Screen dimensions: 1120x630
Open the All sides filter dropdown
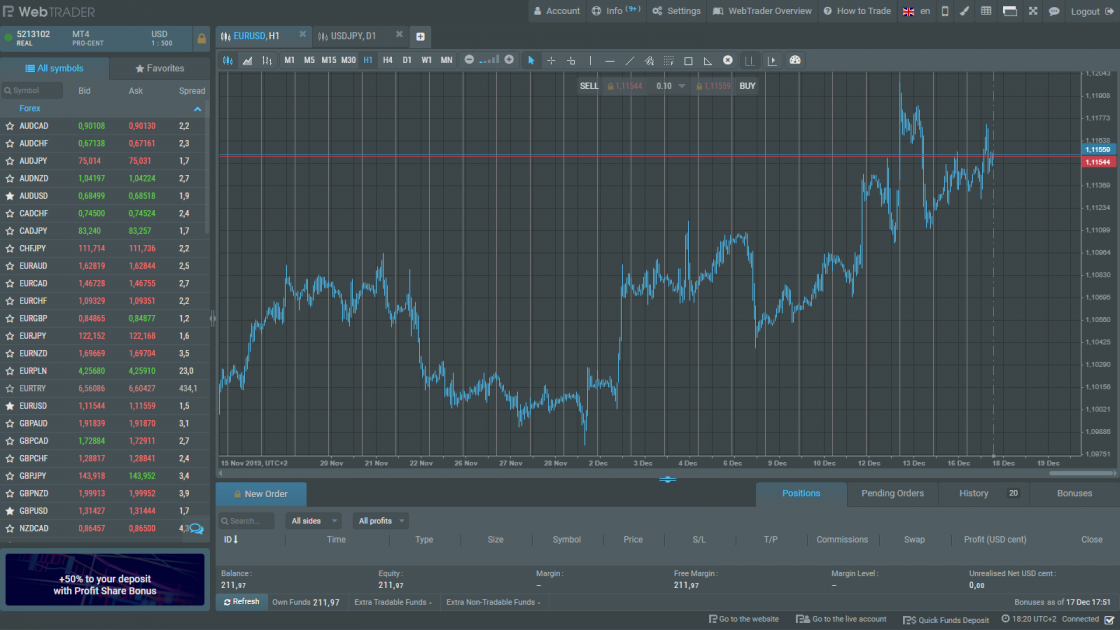pyautogui.click(x=313, y=521)
